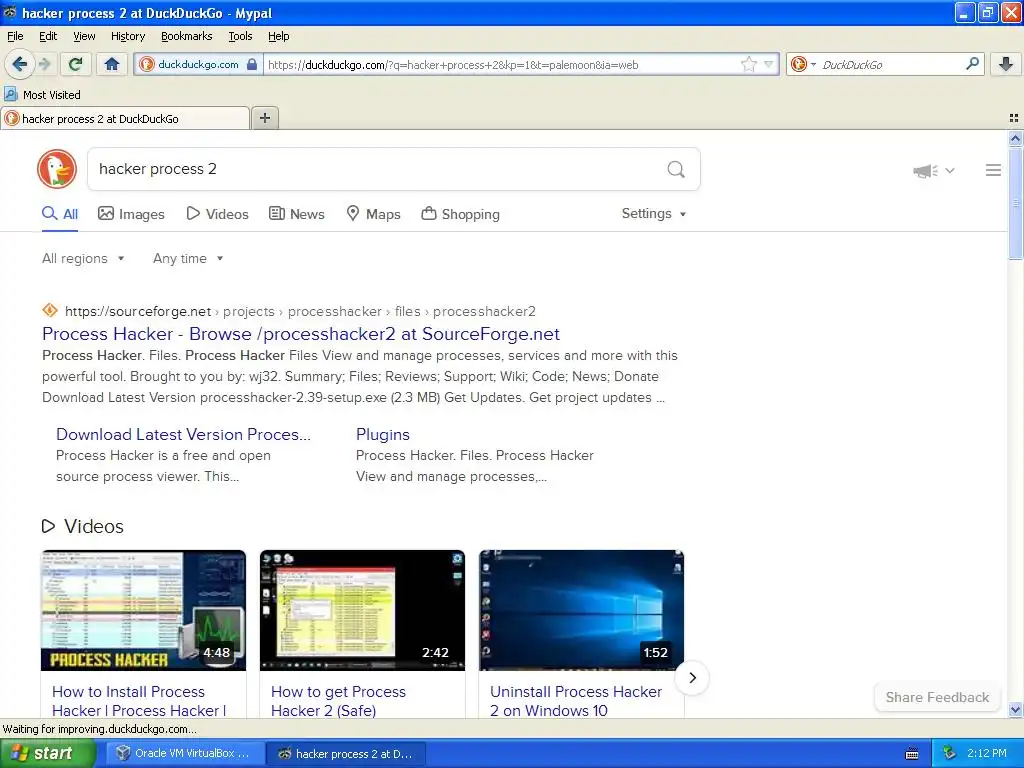The height and width of the screenshot is (768, 1024).
Task: Open 'How to Install Process Hacker' video title
Action: pos(139,701)
